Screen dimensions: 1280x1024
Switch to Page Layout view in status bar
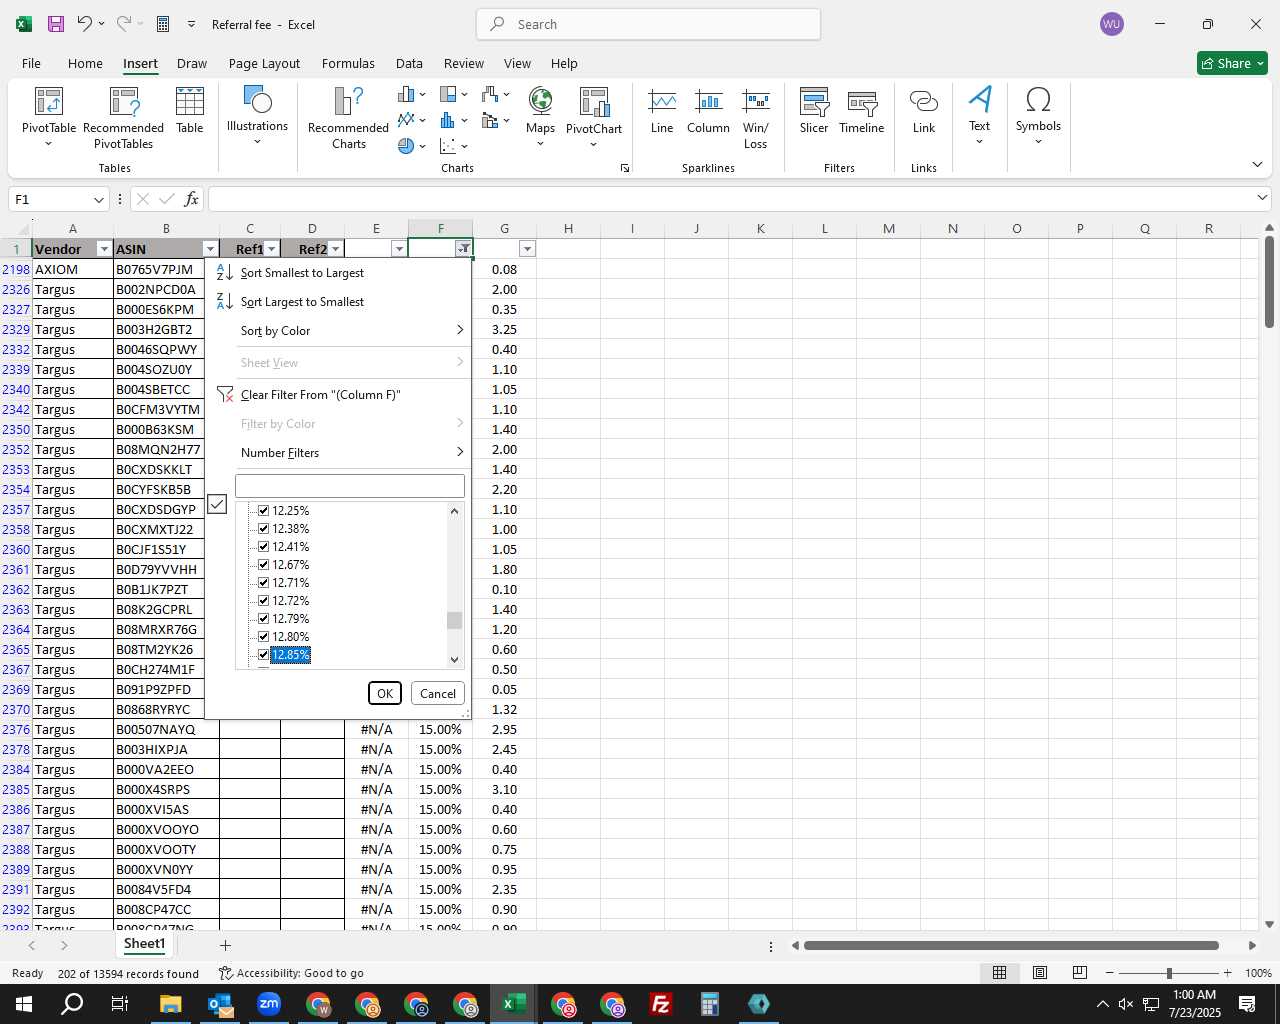pyautogui.click(x=1040, y=973)
